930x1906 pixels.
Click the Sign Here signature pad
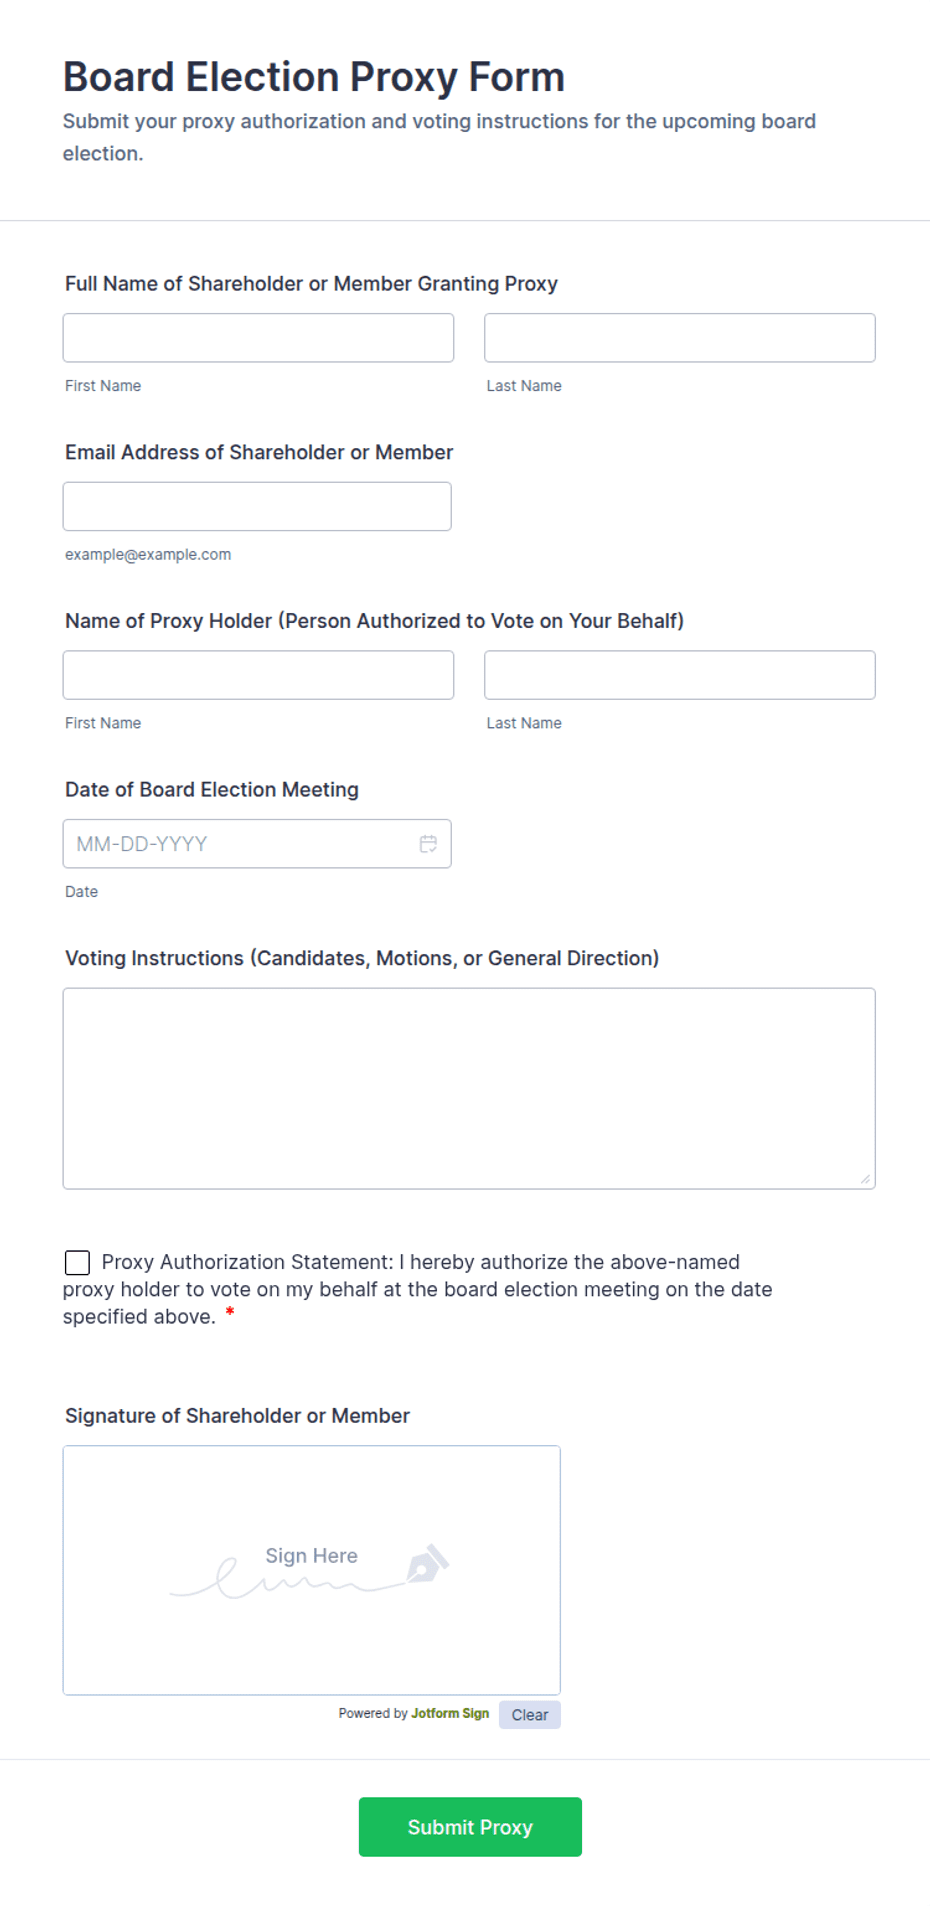(312, 1570)
